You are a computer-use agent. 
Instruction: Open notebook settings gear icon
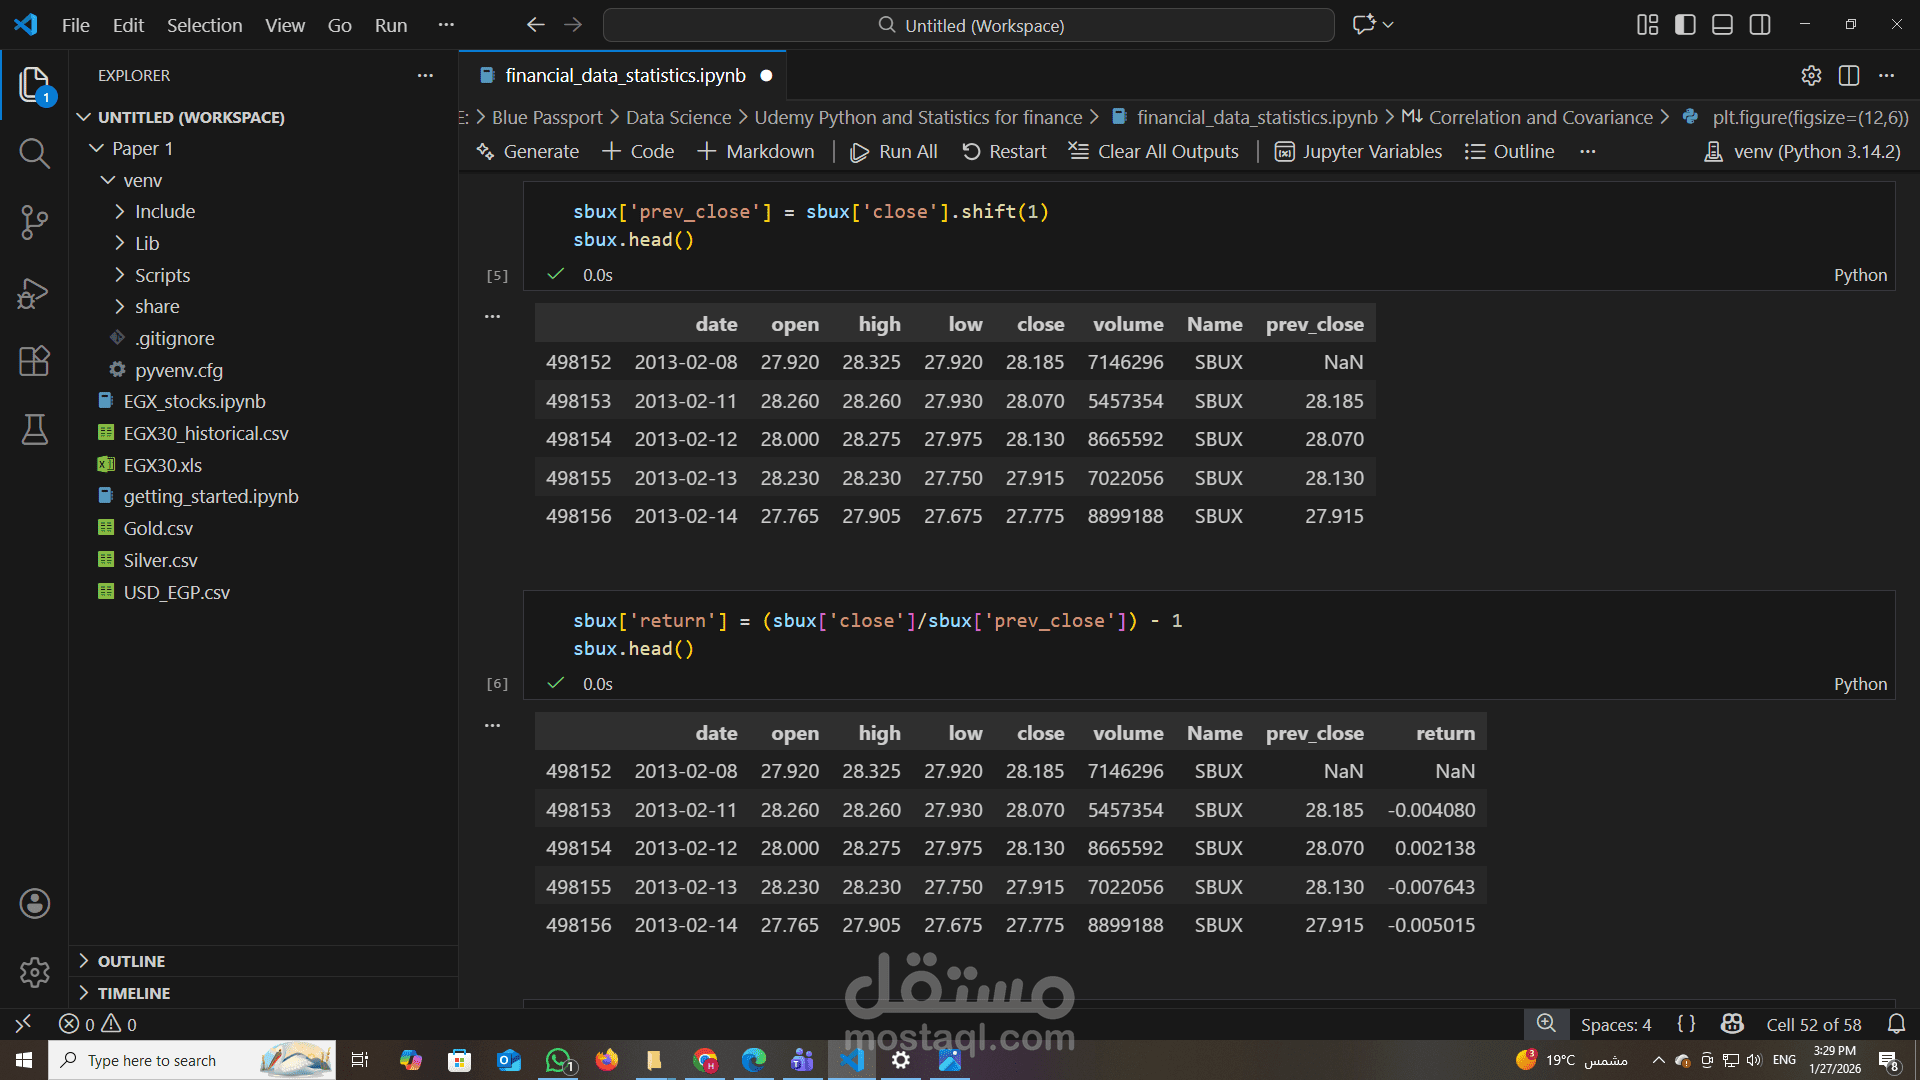pos(1811,76)
